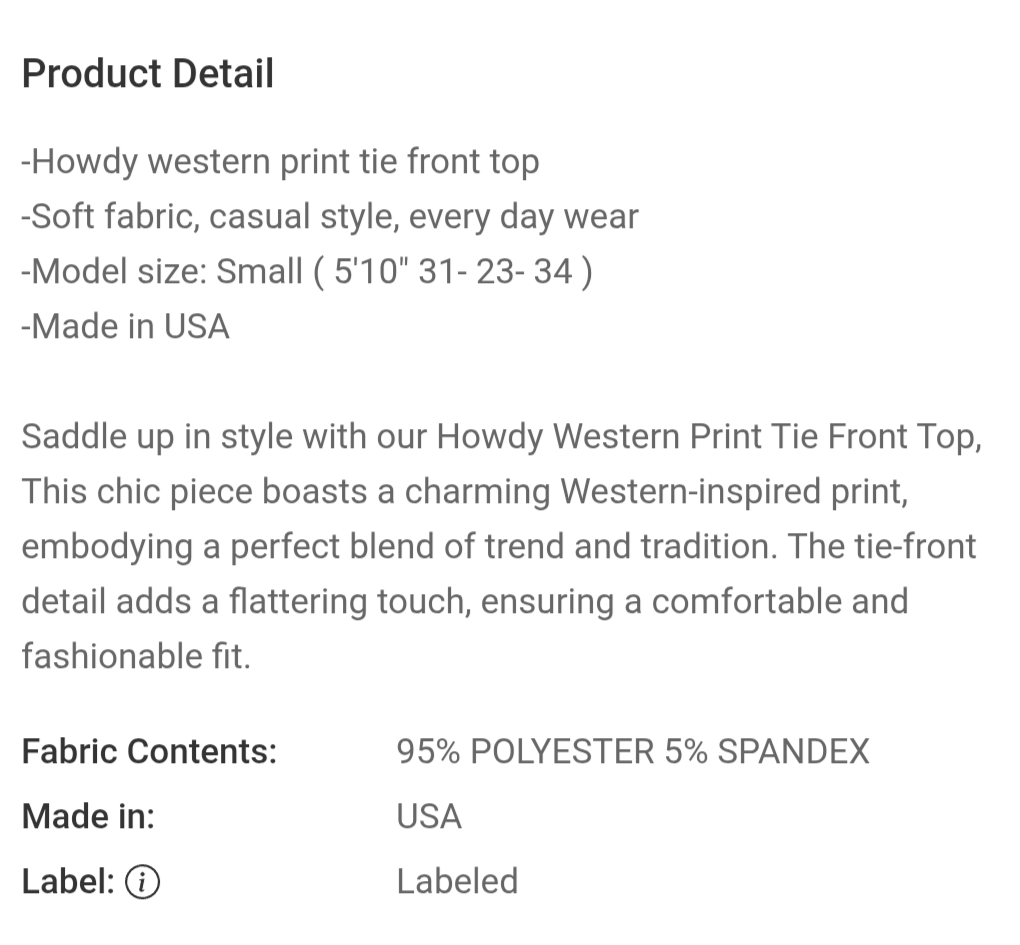Click the Saddle up in style sentence
This screenshot has width=1020, height=945.
502,436
